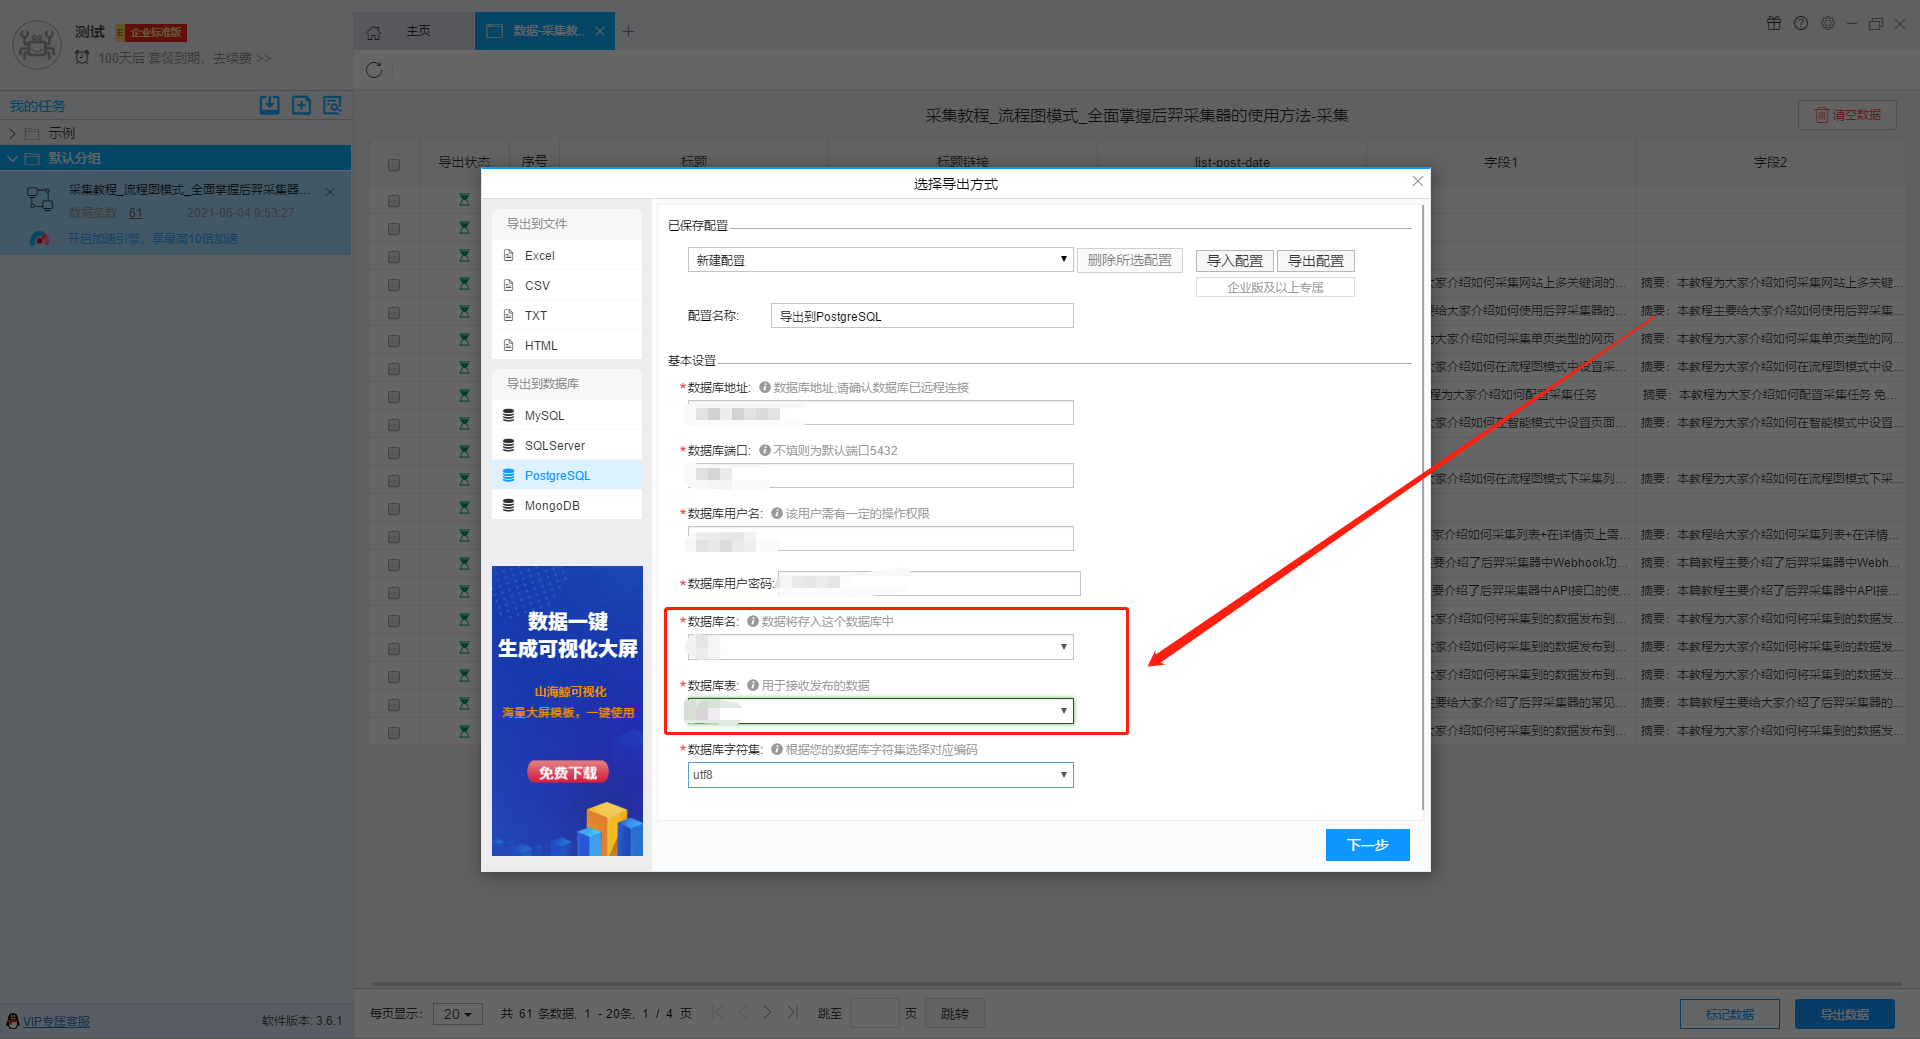Open the utf8 charset dropdown
Viewport: 1920px width, 1039px height.
coord(880,775)
